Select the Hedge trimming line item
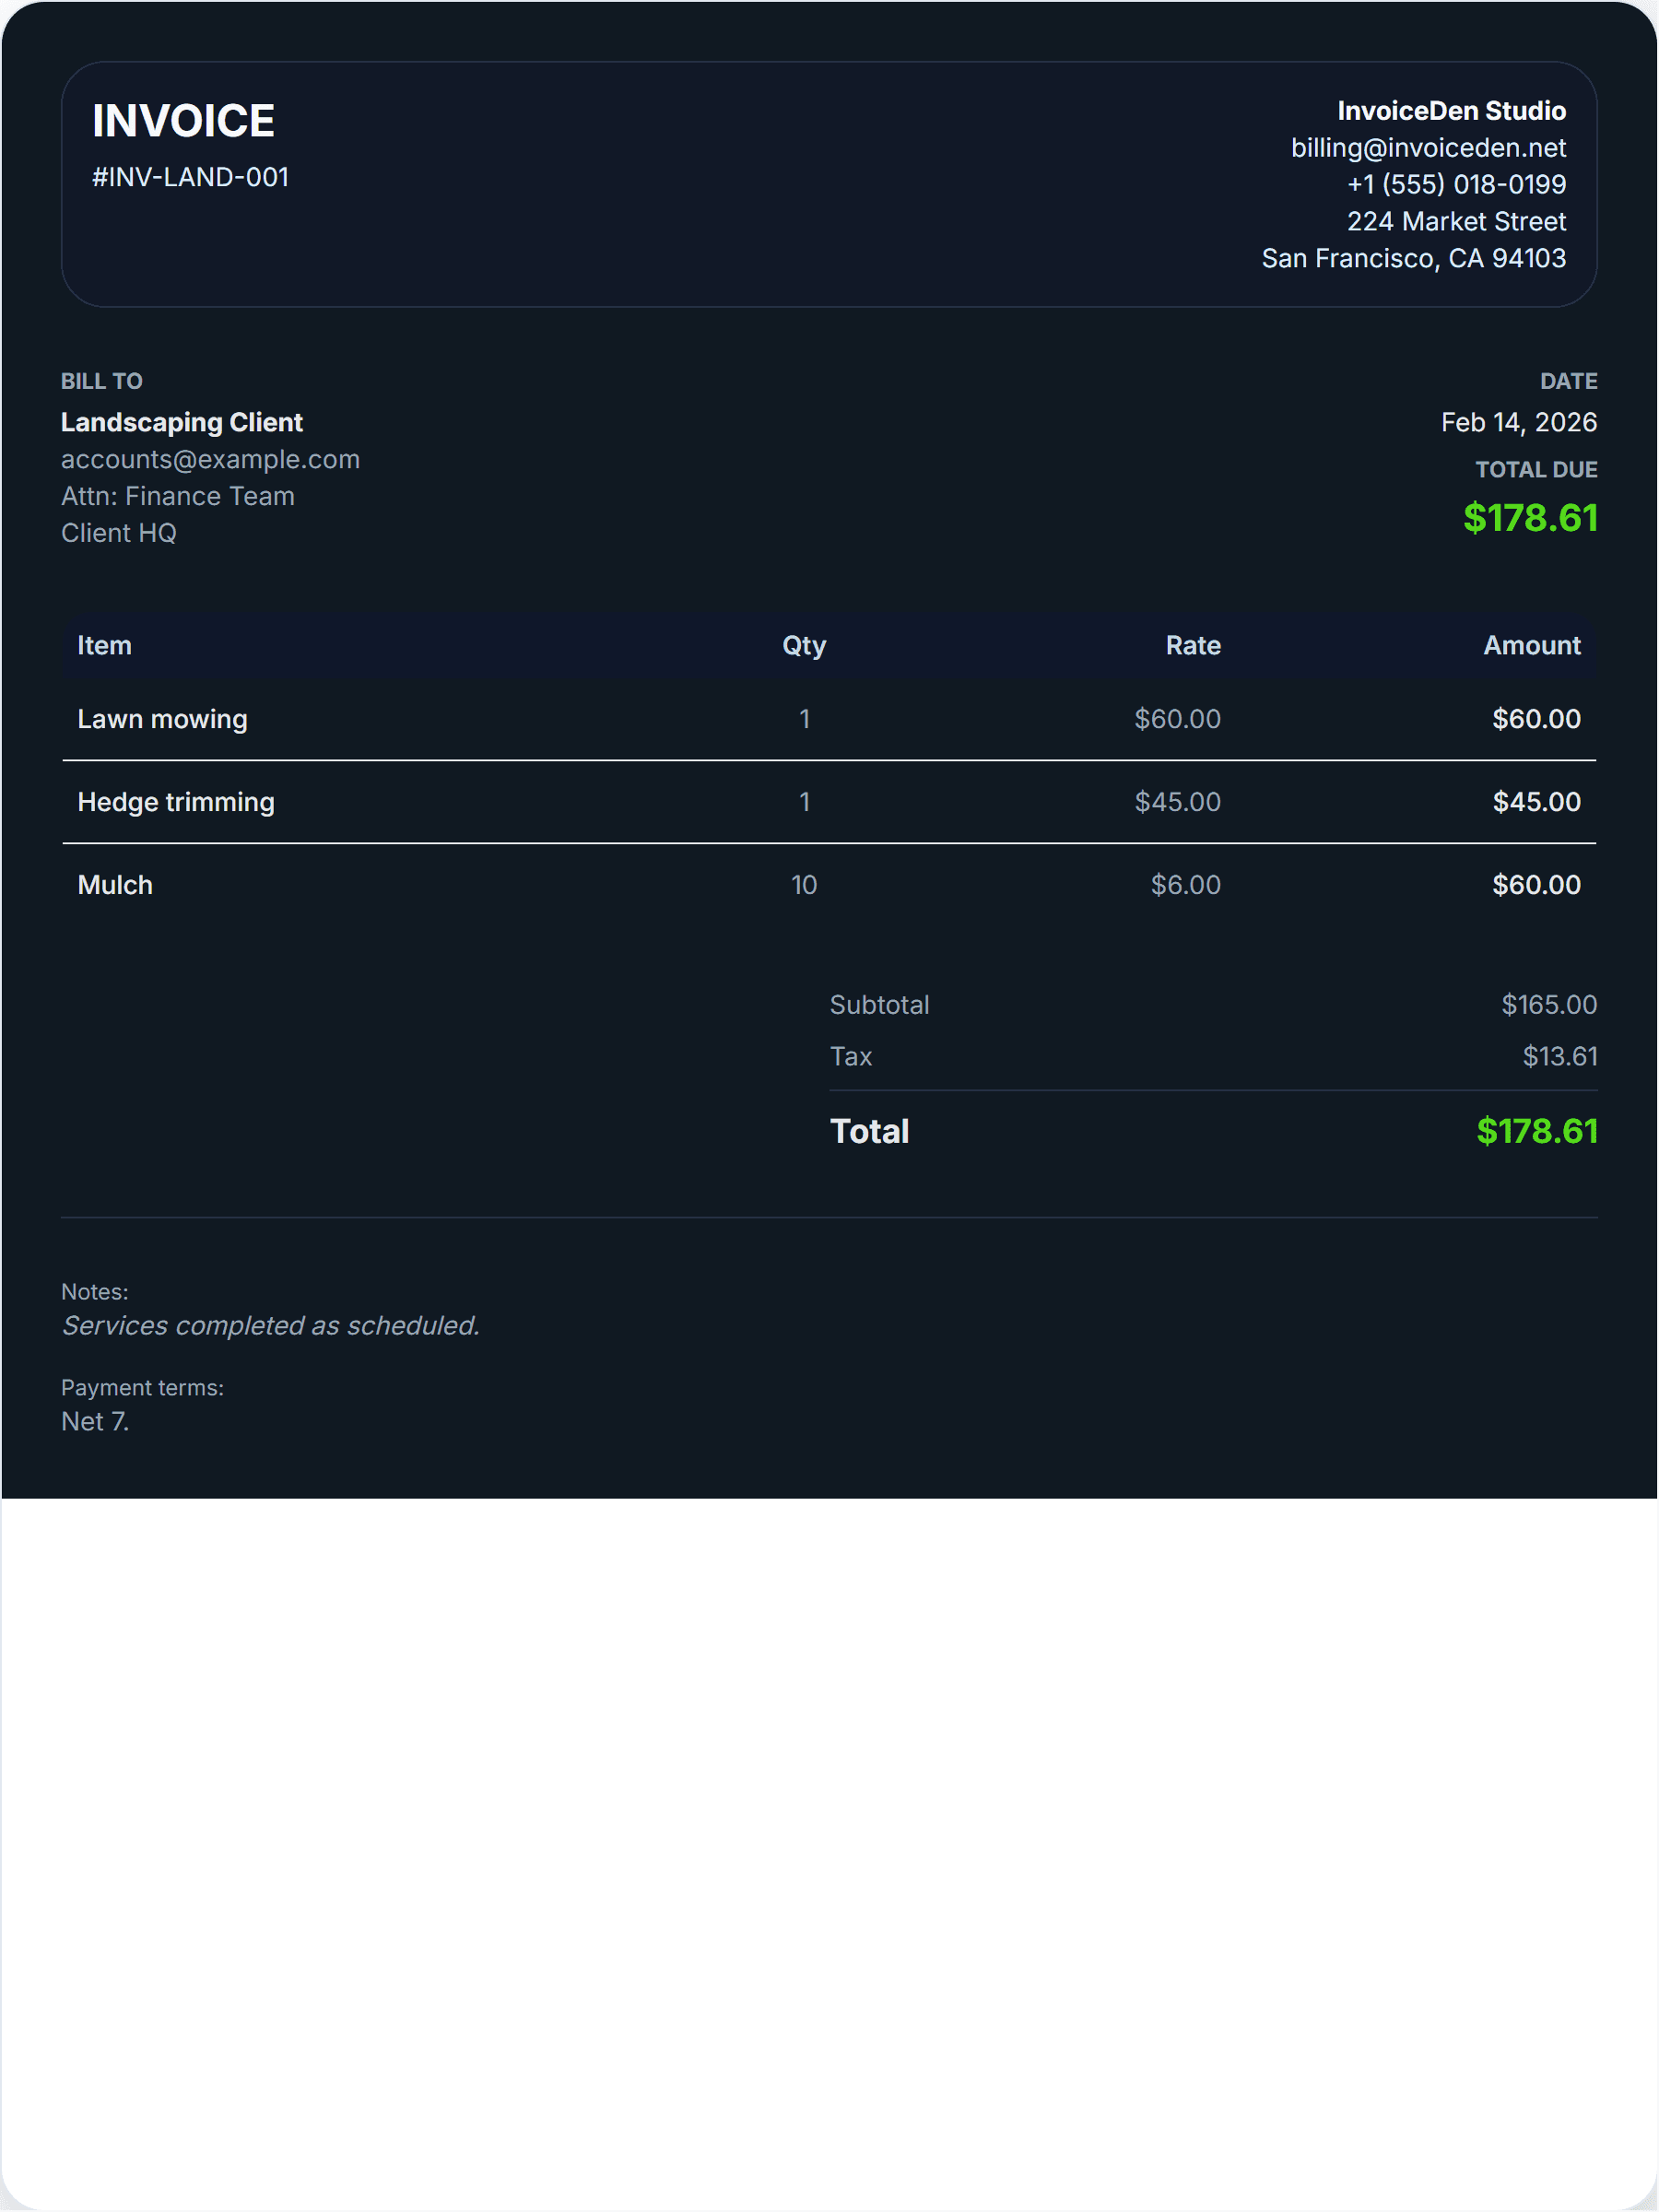This screenshot has width=1659, height=2212. [175, 802]
